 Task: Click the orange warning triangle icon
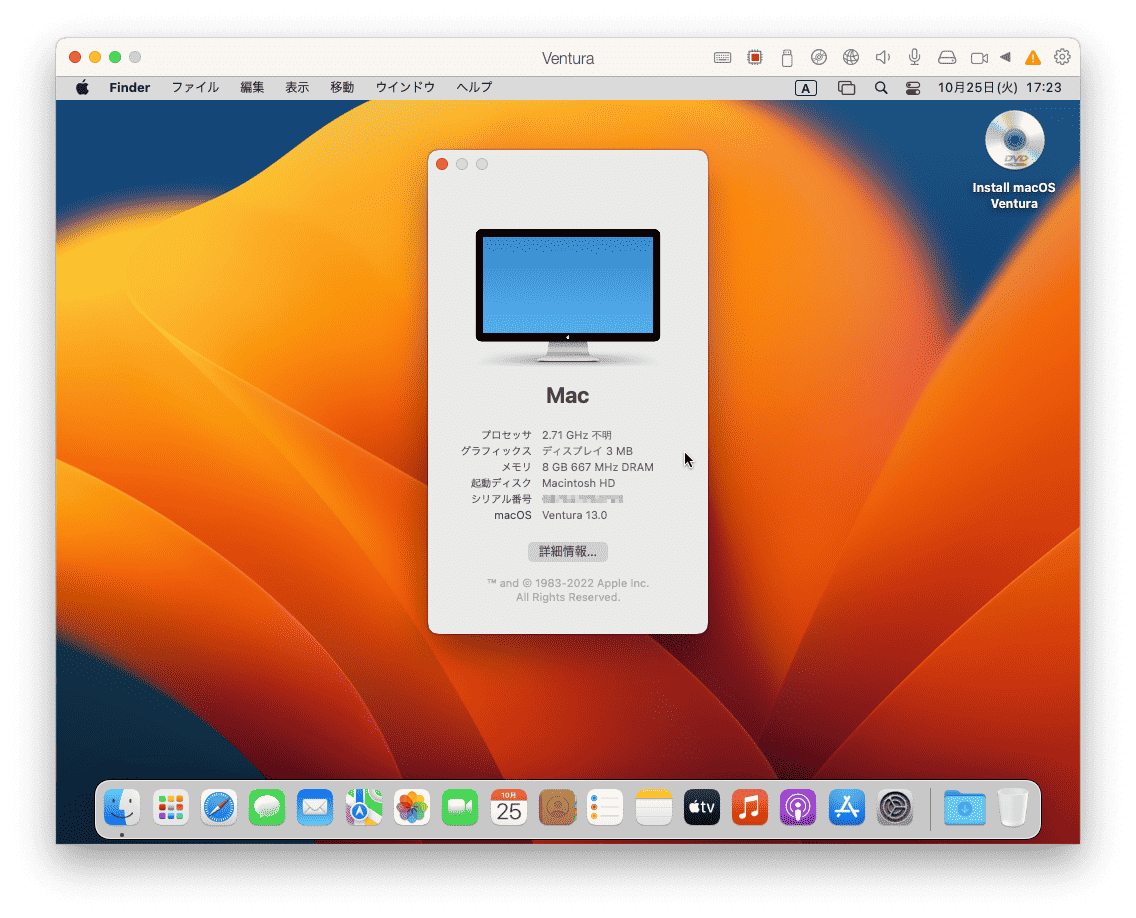(x=1032, y=58)
